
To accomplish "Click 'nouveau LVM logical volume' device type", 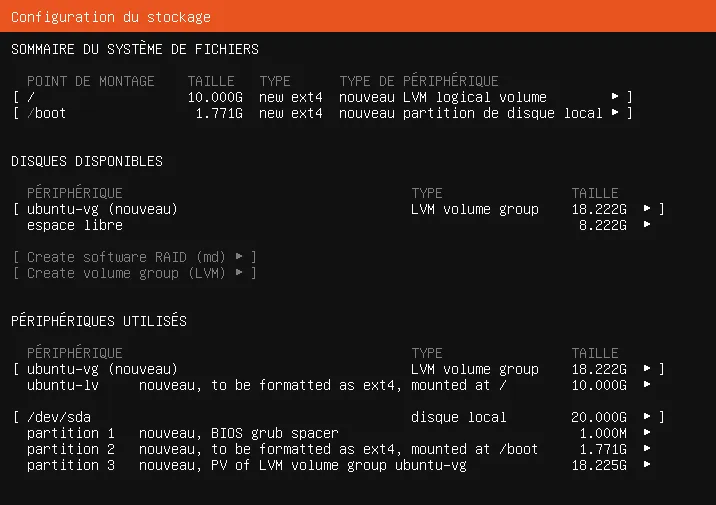I will (442, 97).
